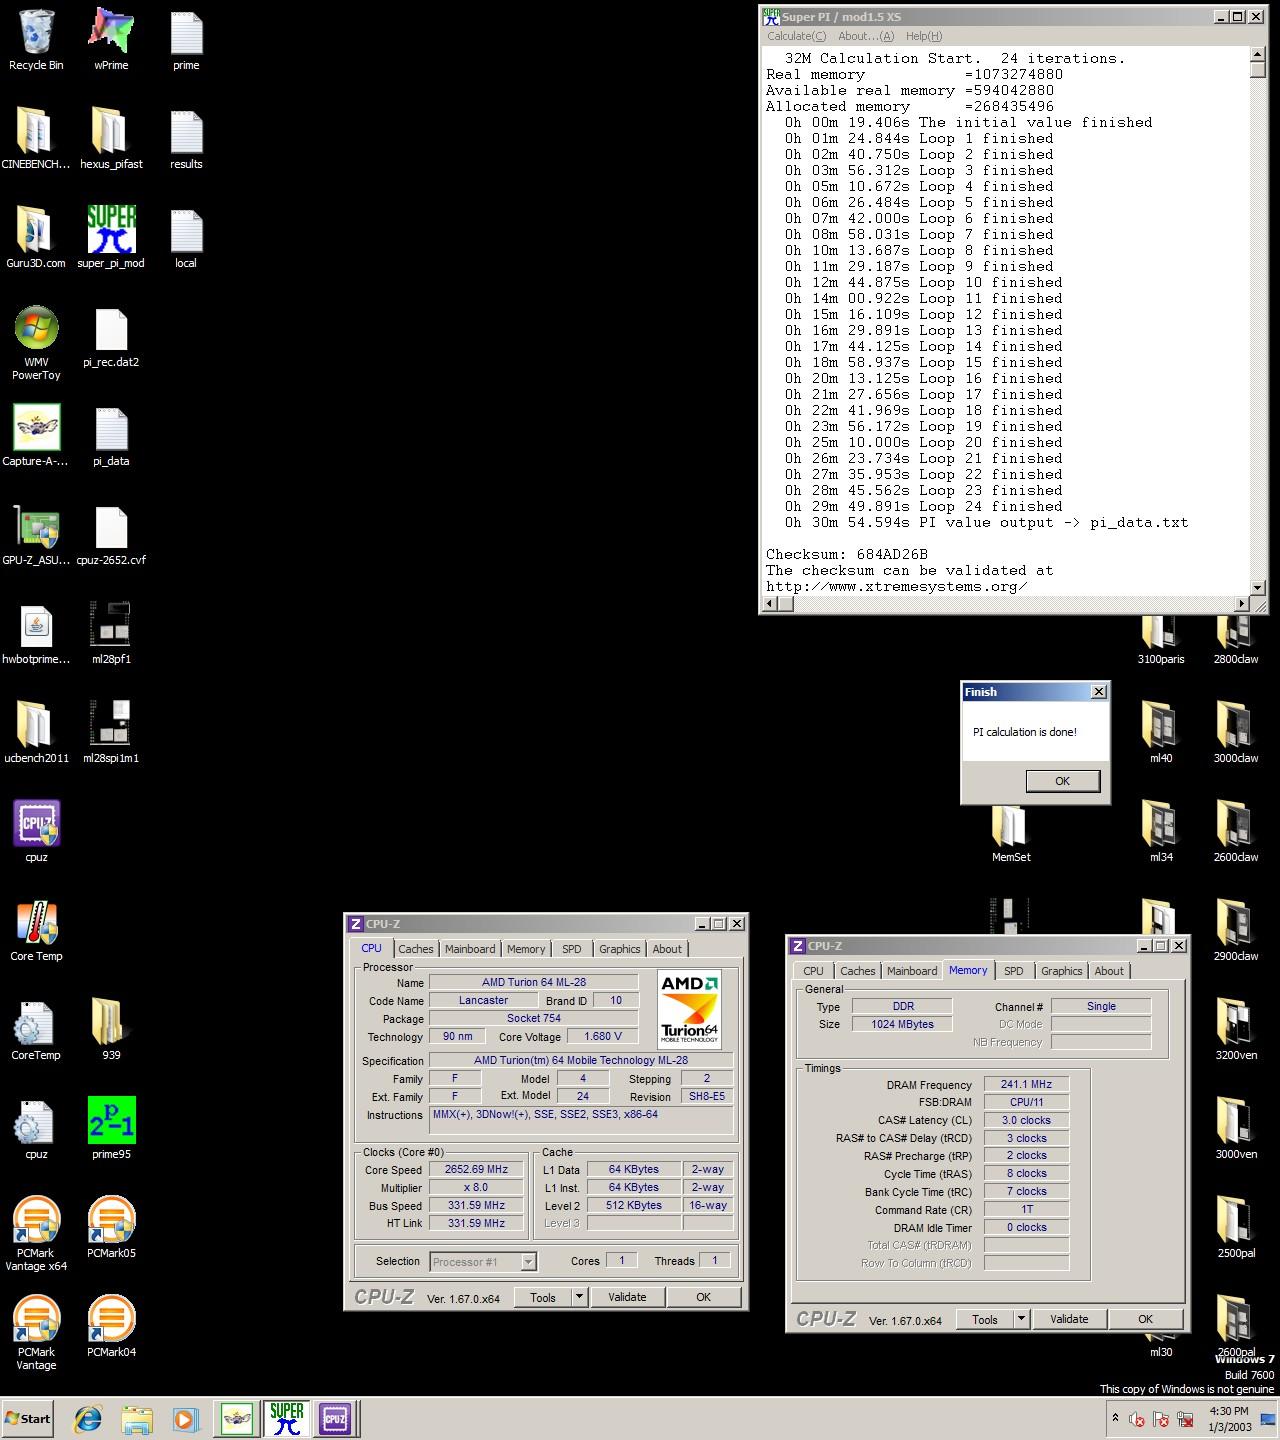Switch to Mainboard tab in left CPU-Z

coord(470,949)
